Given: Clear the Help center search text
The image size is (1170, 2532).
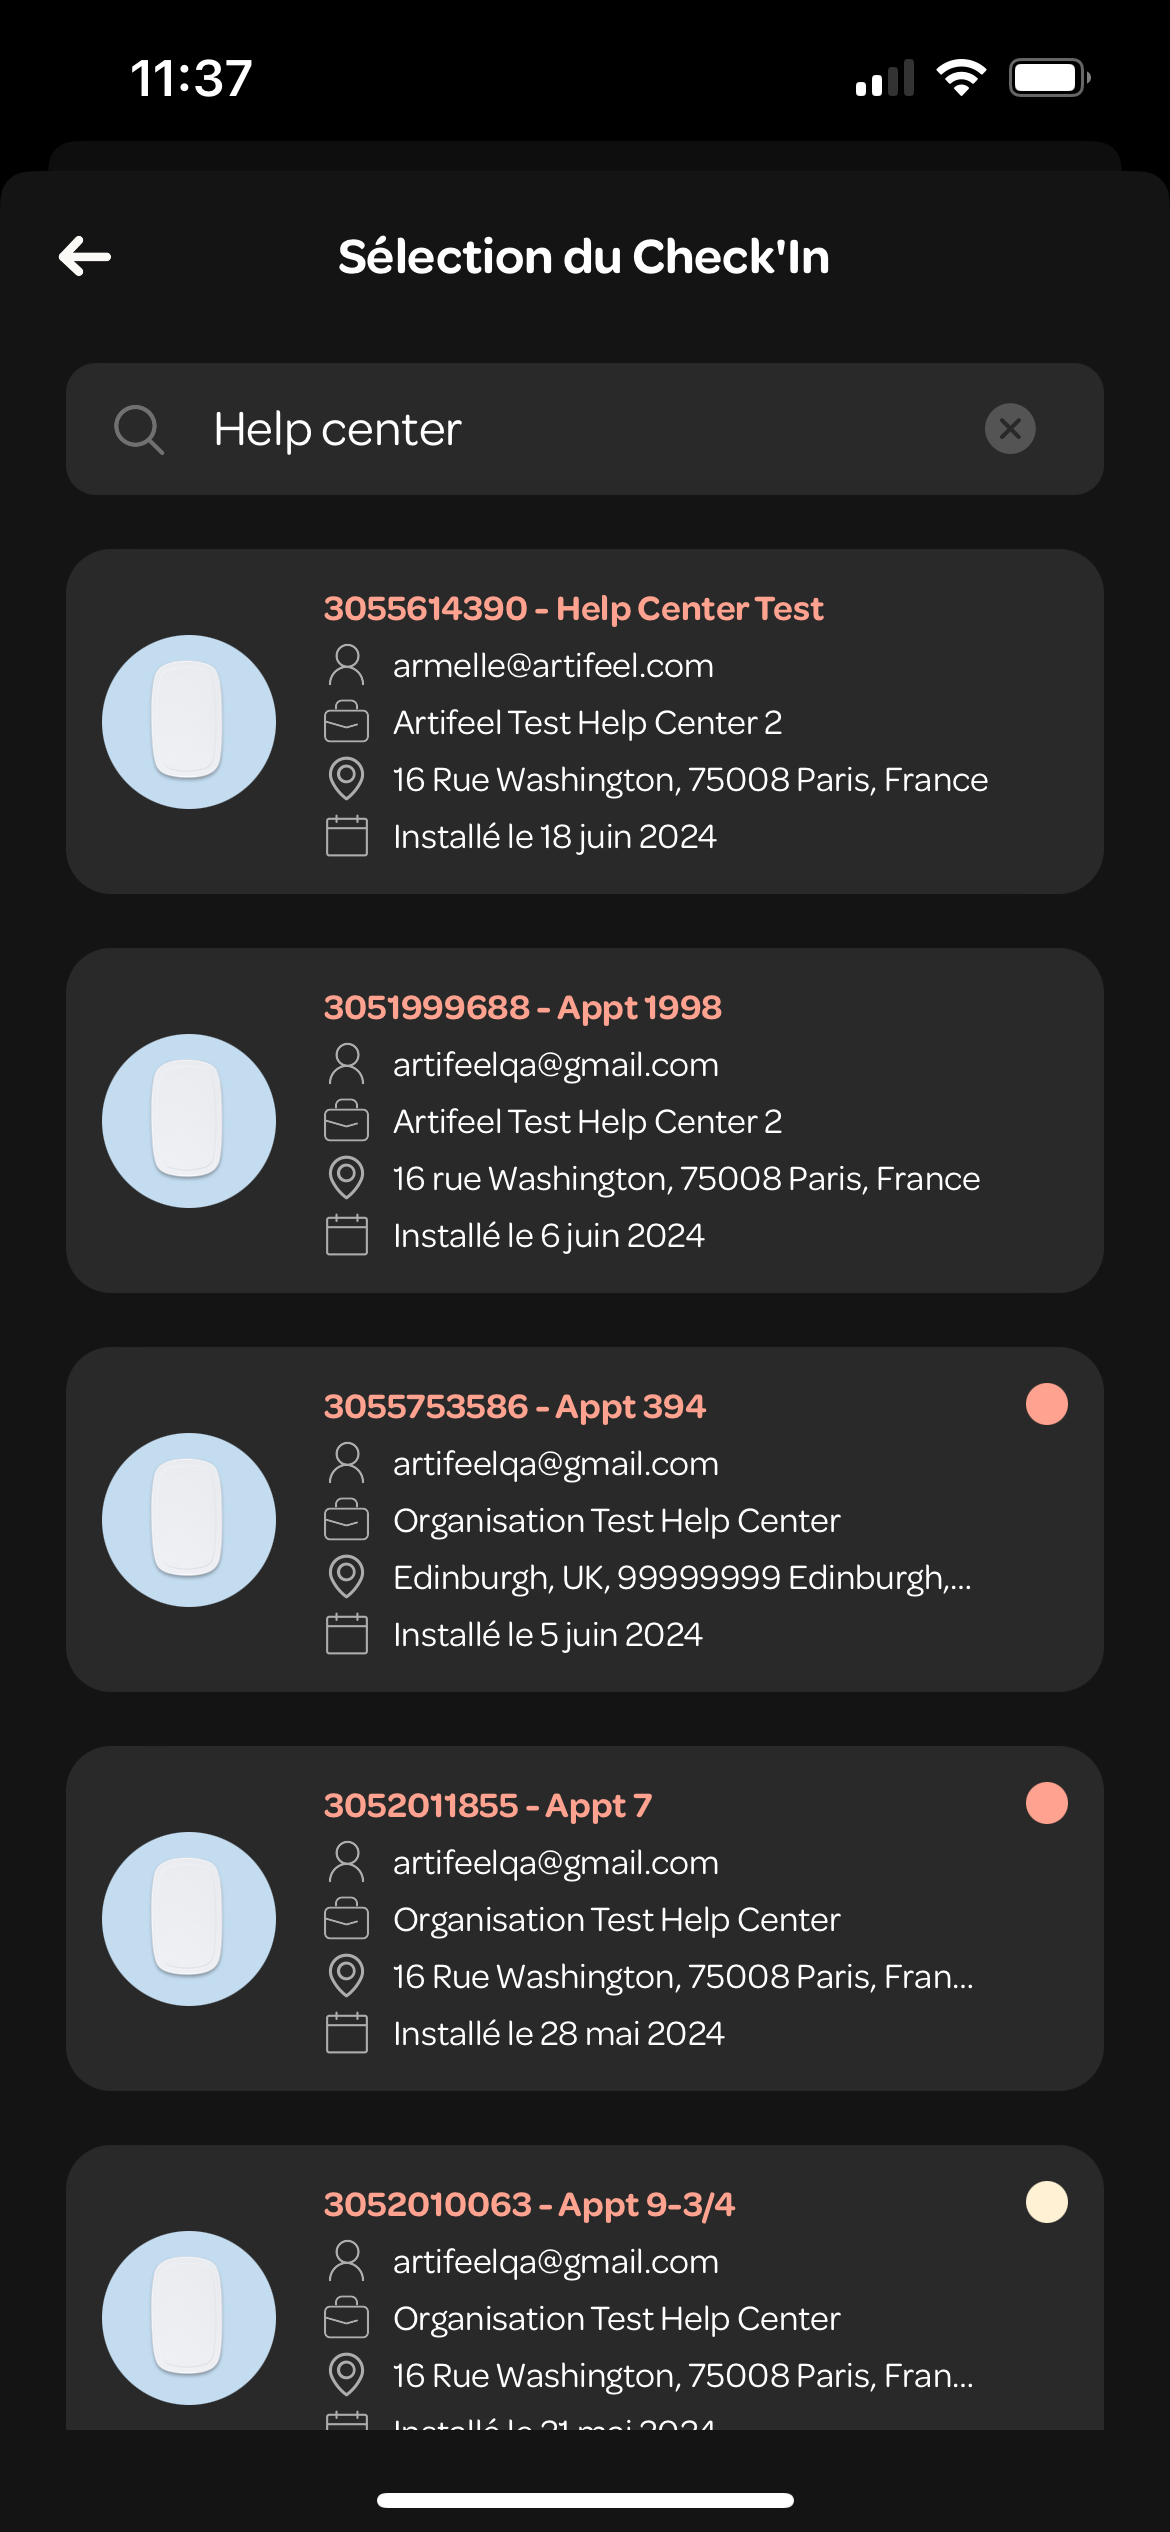Looking at the screenshot, I should tap(1010, 429).
